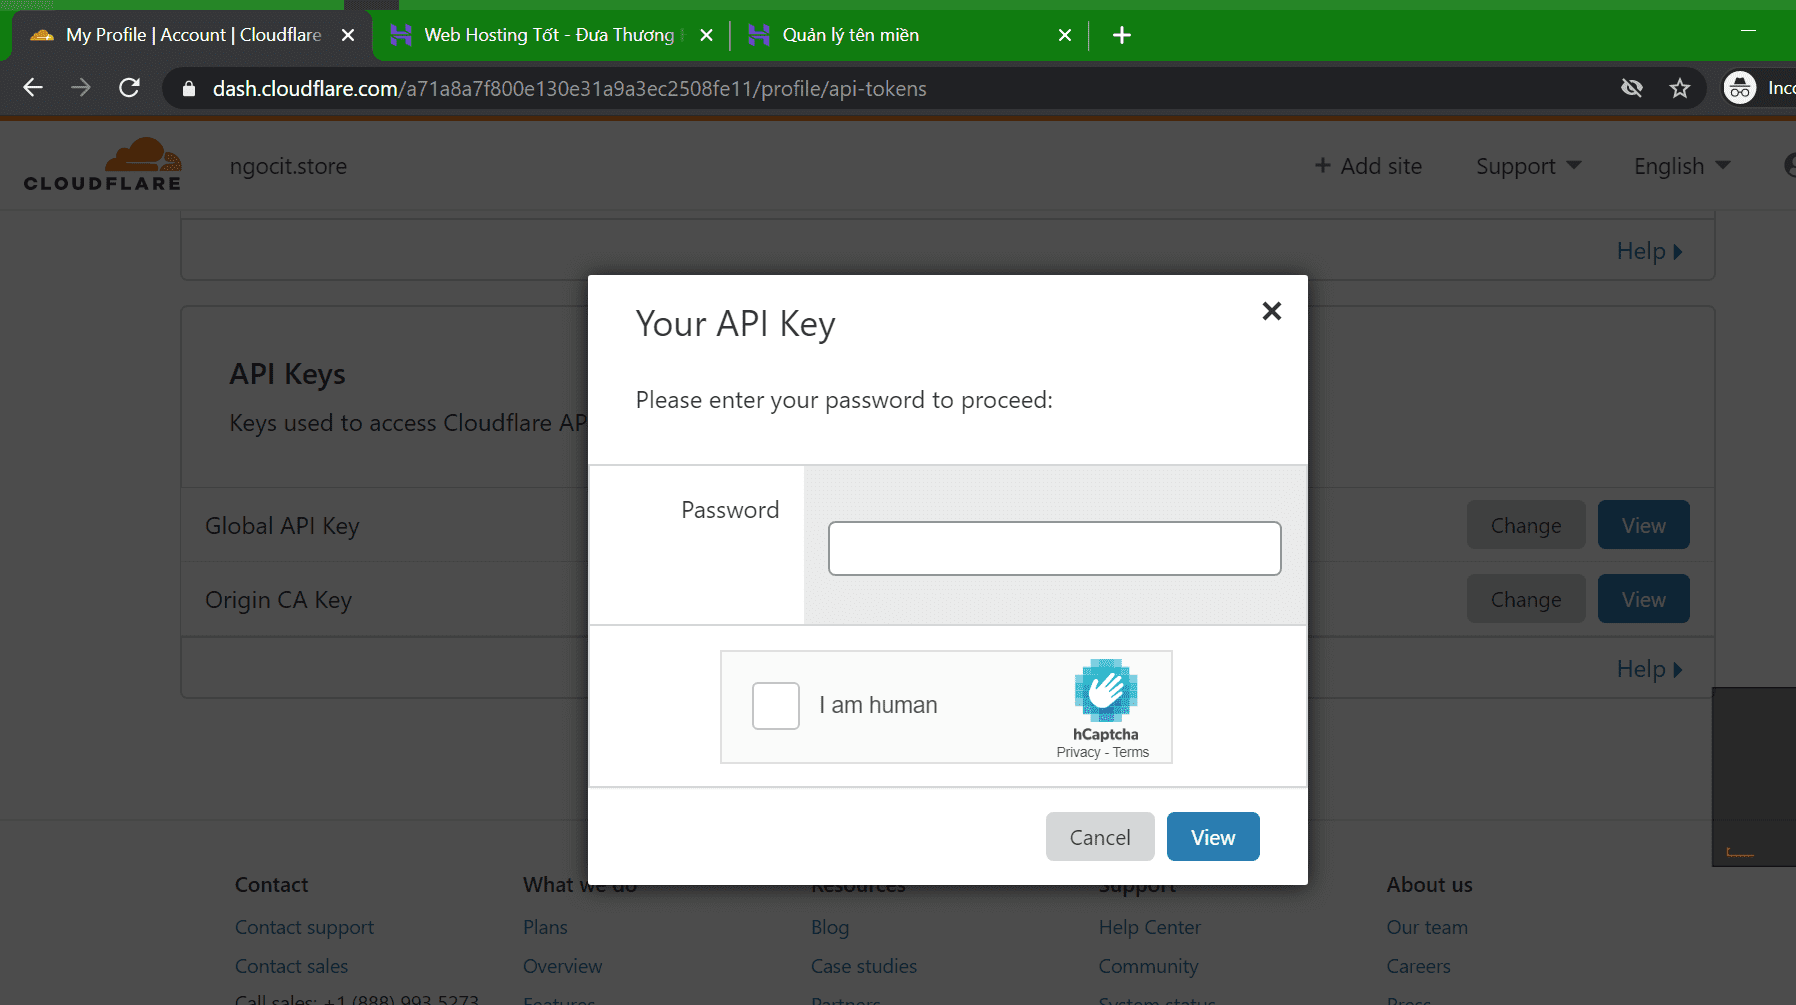Open a new browser tab
Screen dimensions: 1796x1005
pos(1122,35)
